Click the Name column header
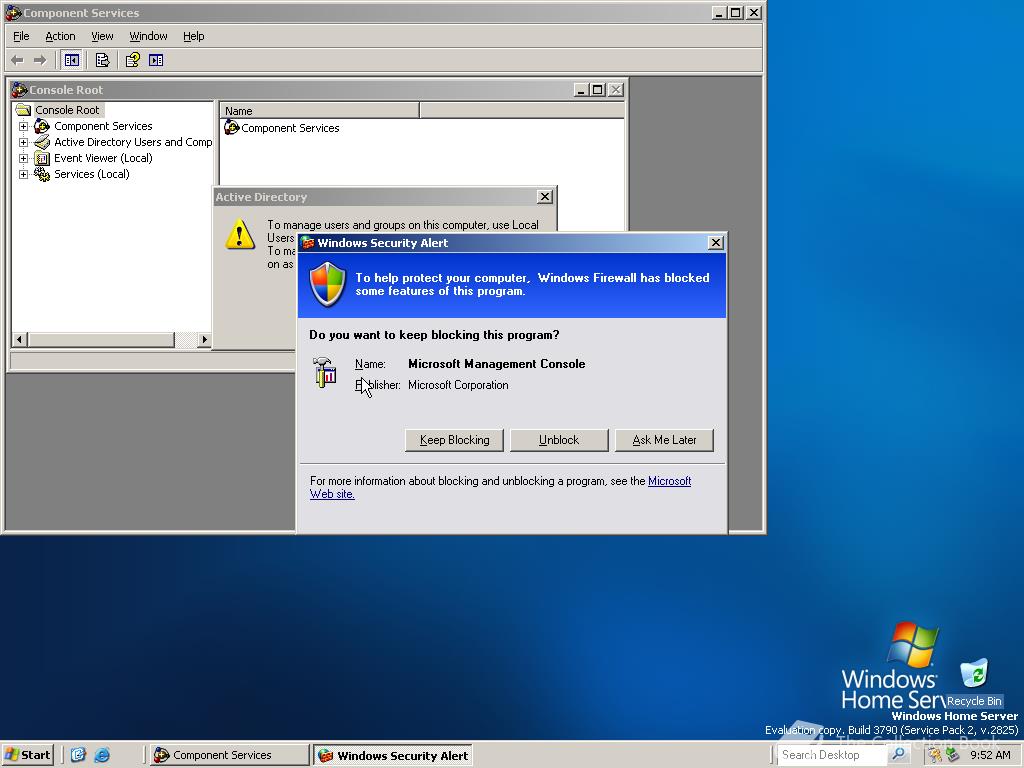 [319, 110]
